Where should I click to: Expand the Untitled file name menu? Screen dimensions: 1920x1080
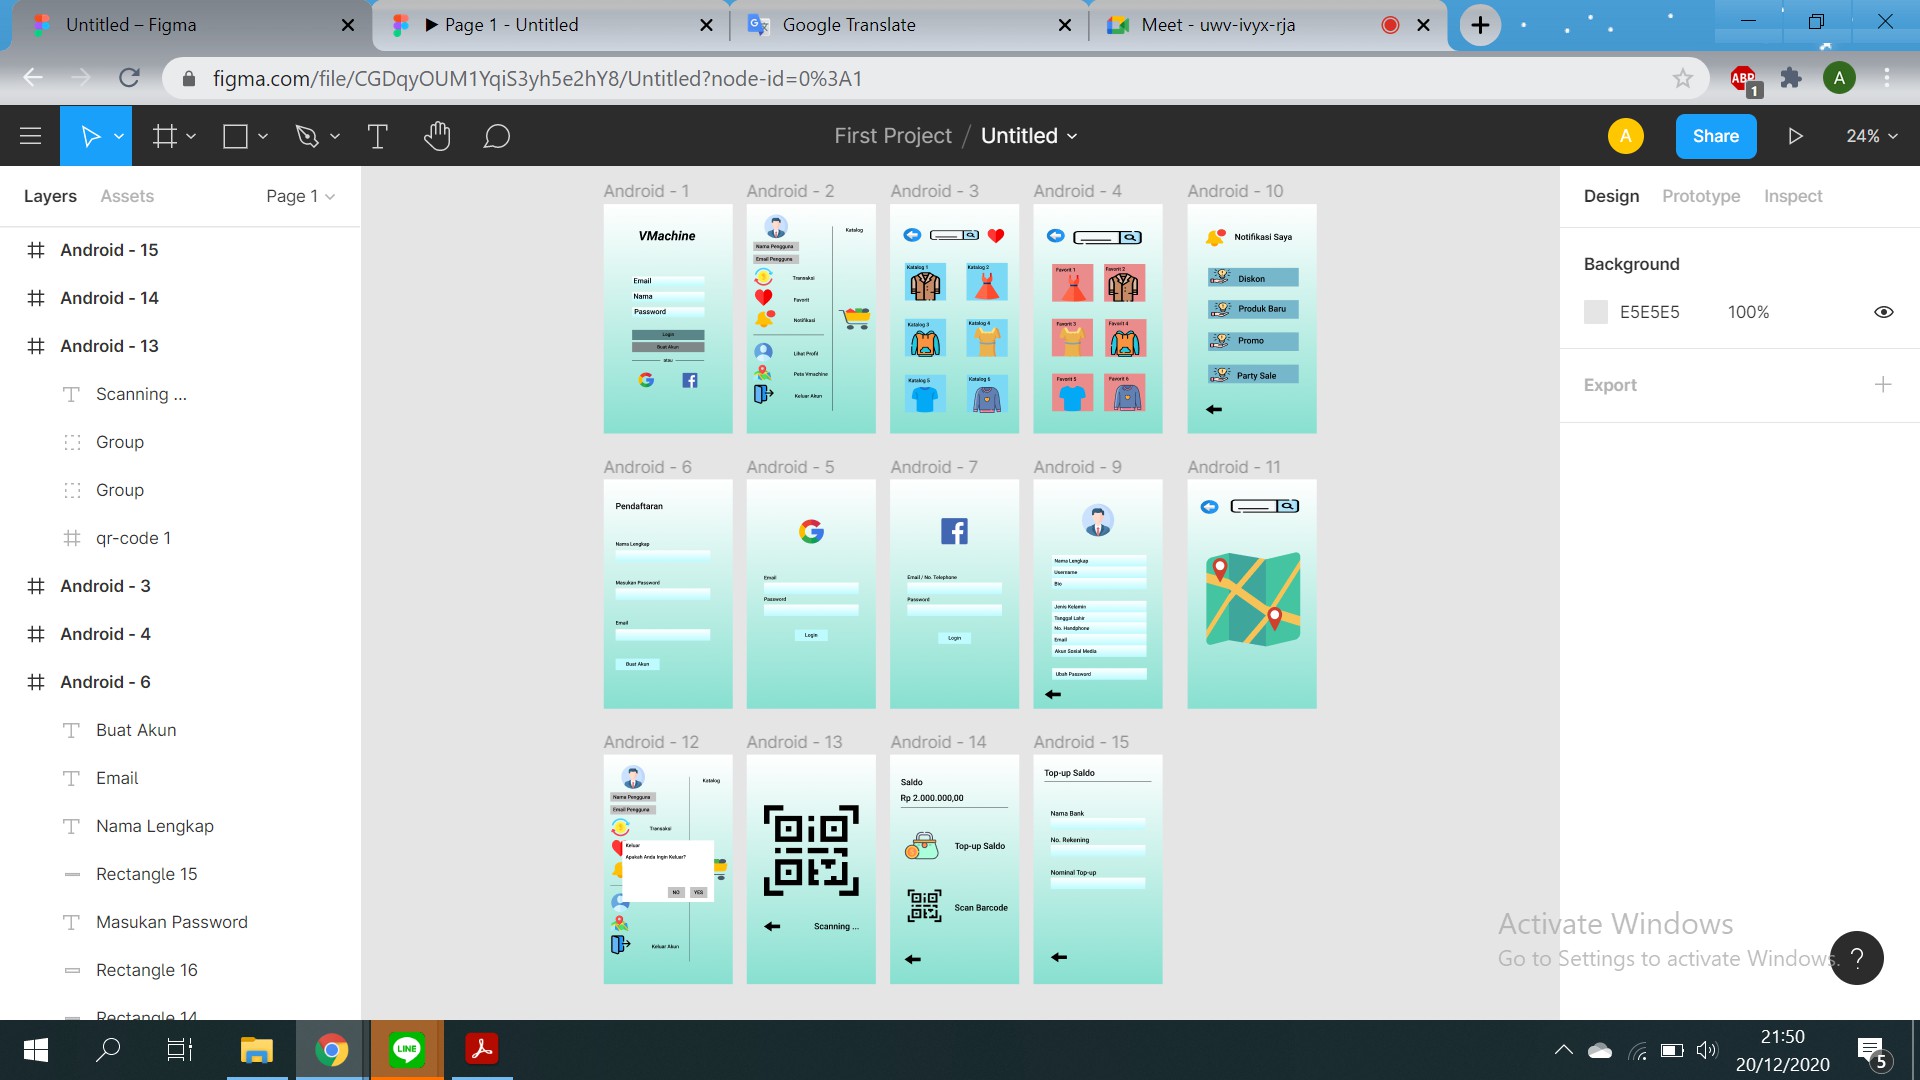coord(1029,136)
